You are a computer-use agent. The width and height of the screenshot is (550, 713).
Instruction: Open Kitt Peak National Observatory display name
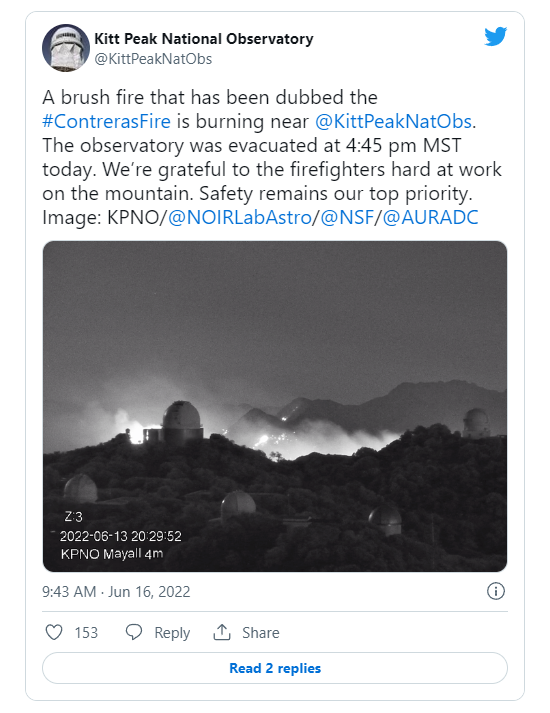tap(204, 39)
